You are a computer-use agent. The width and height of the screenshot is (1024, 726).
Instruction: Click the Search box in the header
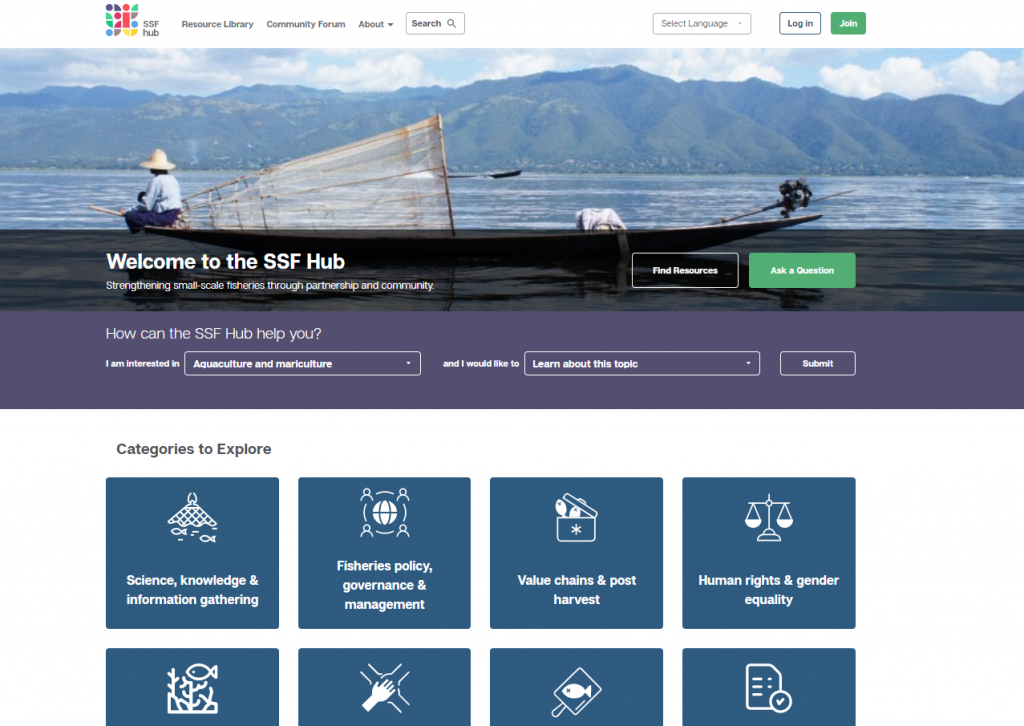435,24
